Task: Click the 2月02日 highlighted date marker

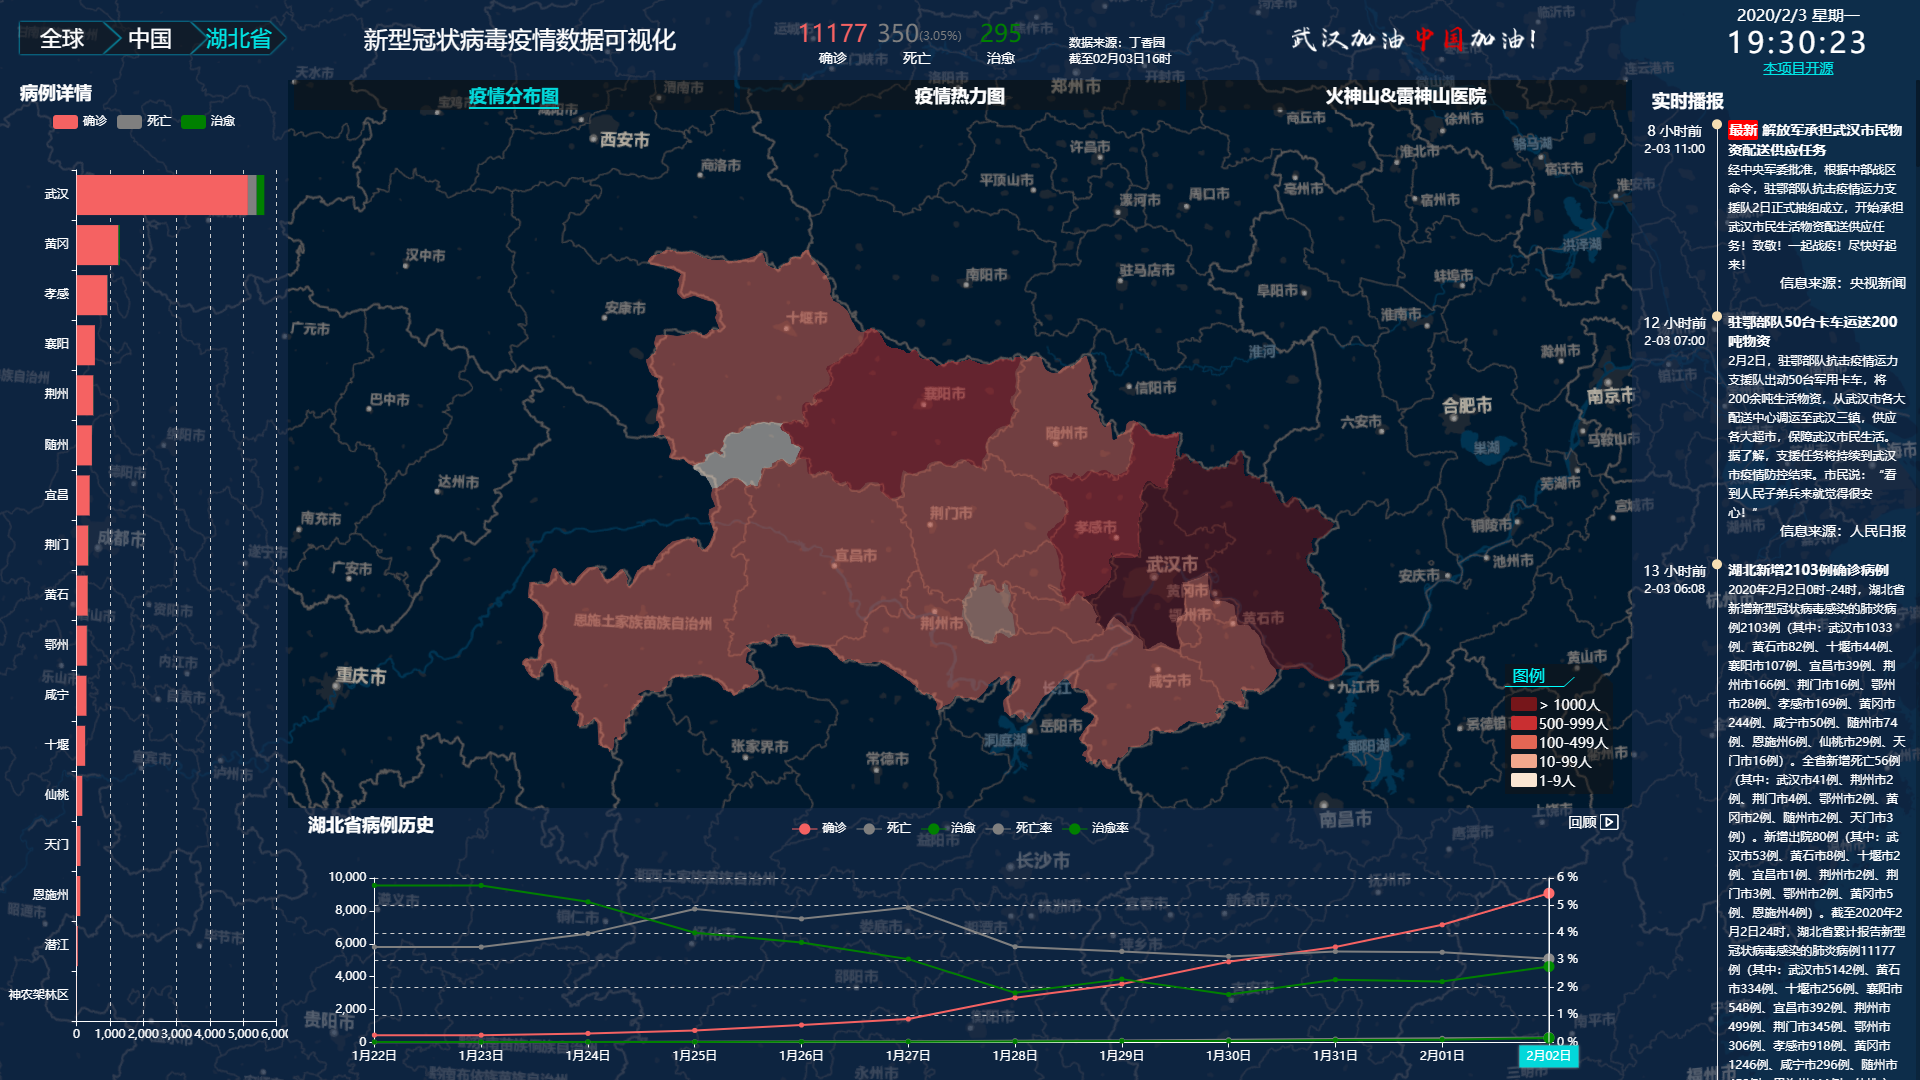Action: [x=1548, y=1055]
